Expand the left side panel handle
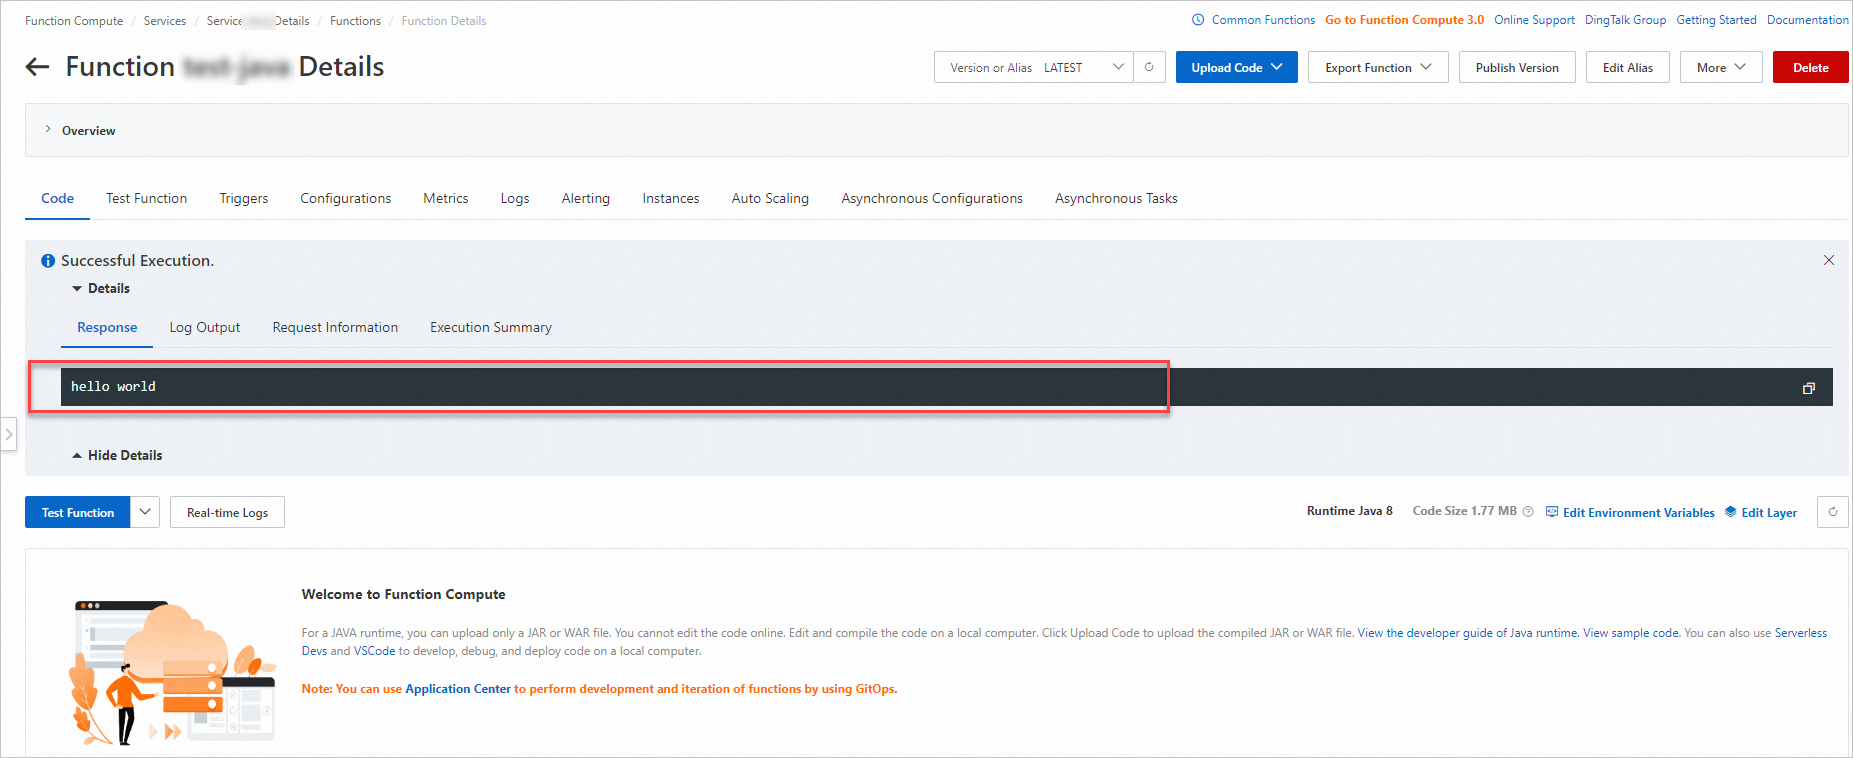 tap(9, 434)
